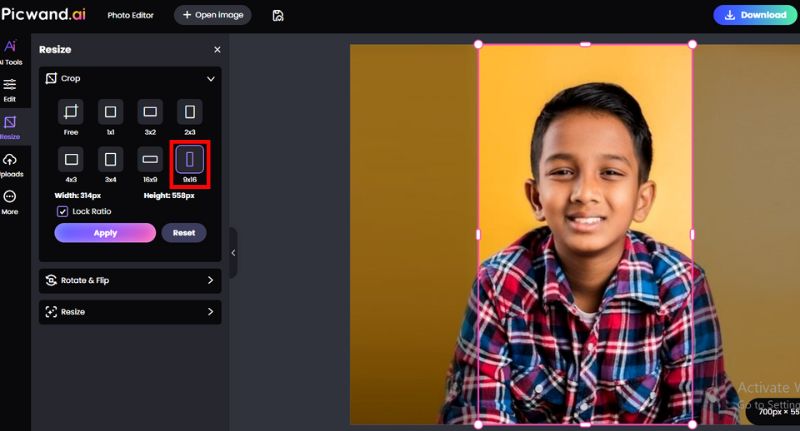This screenshot has height=431, width=800.
Task: Pick the 16x9 crop ratio
Action: tap(150, 159)
